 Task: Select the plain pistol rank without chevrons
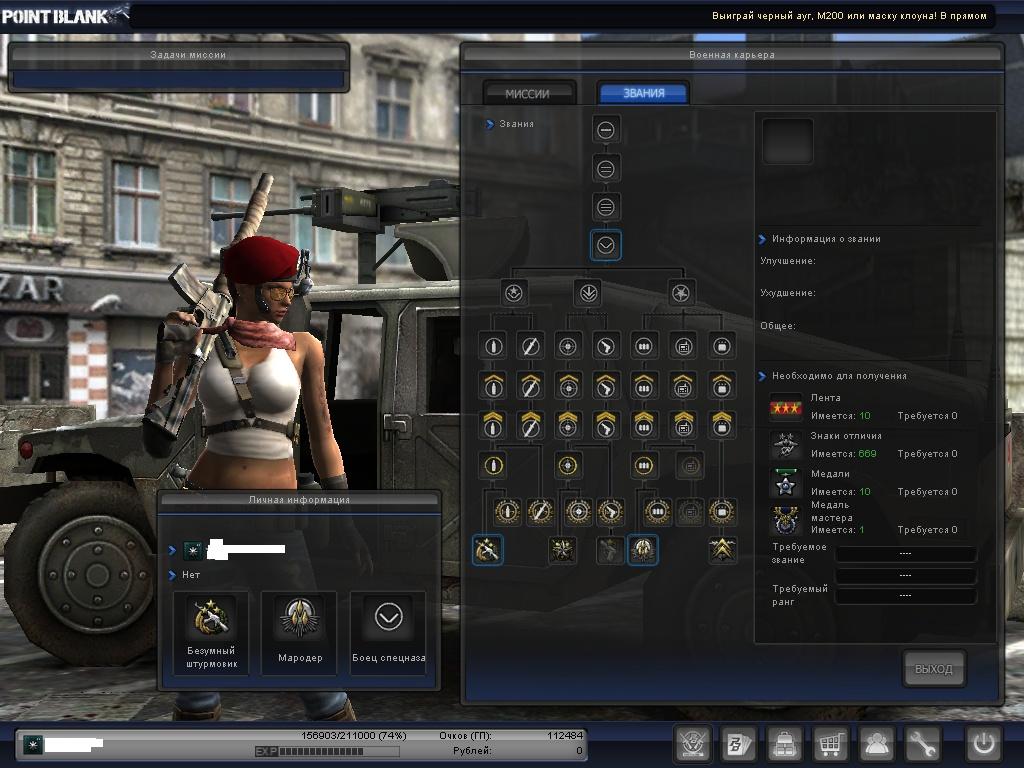pos(605,347)
